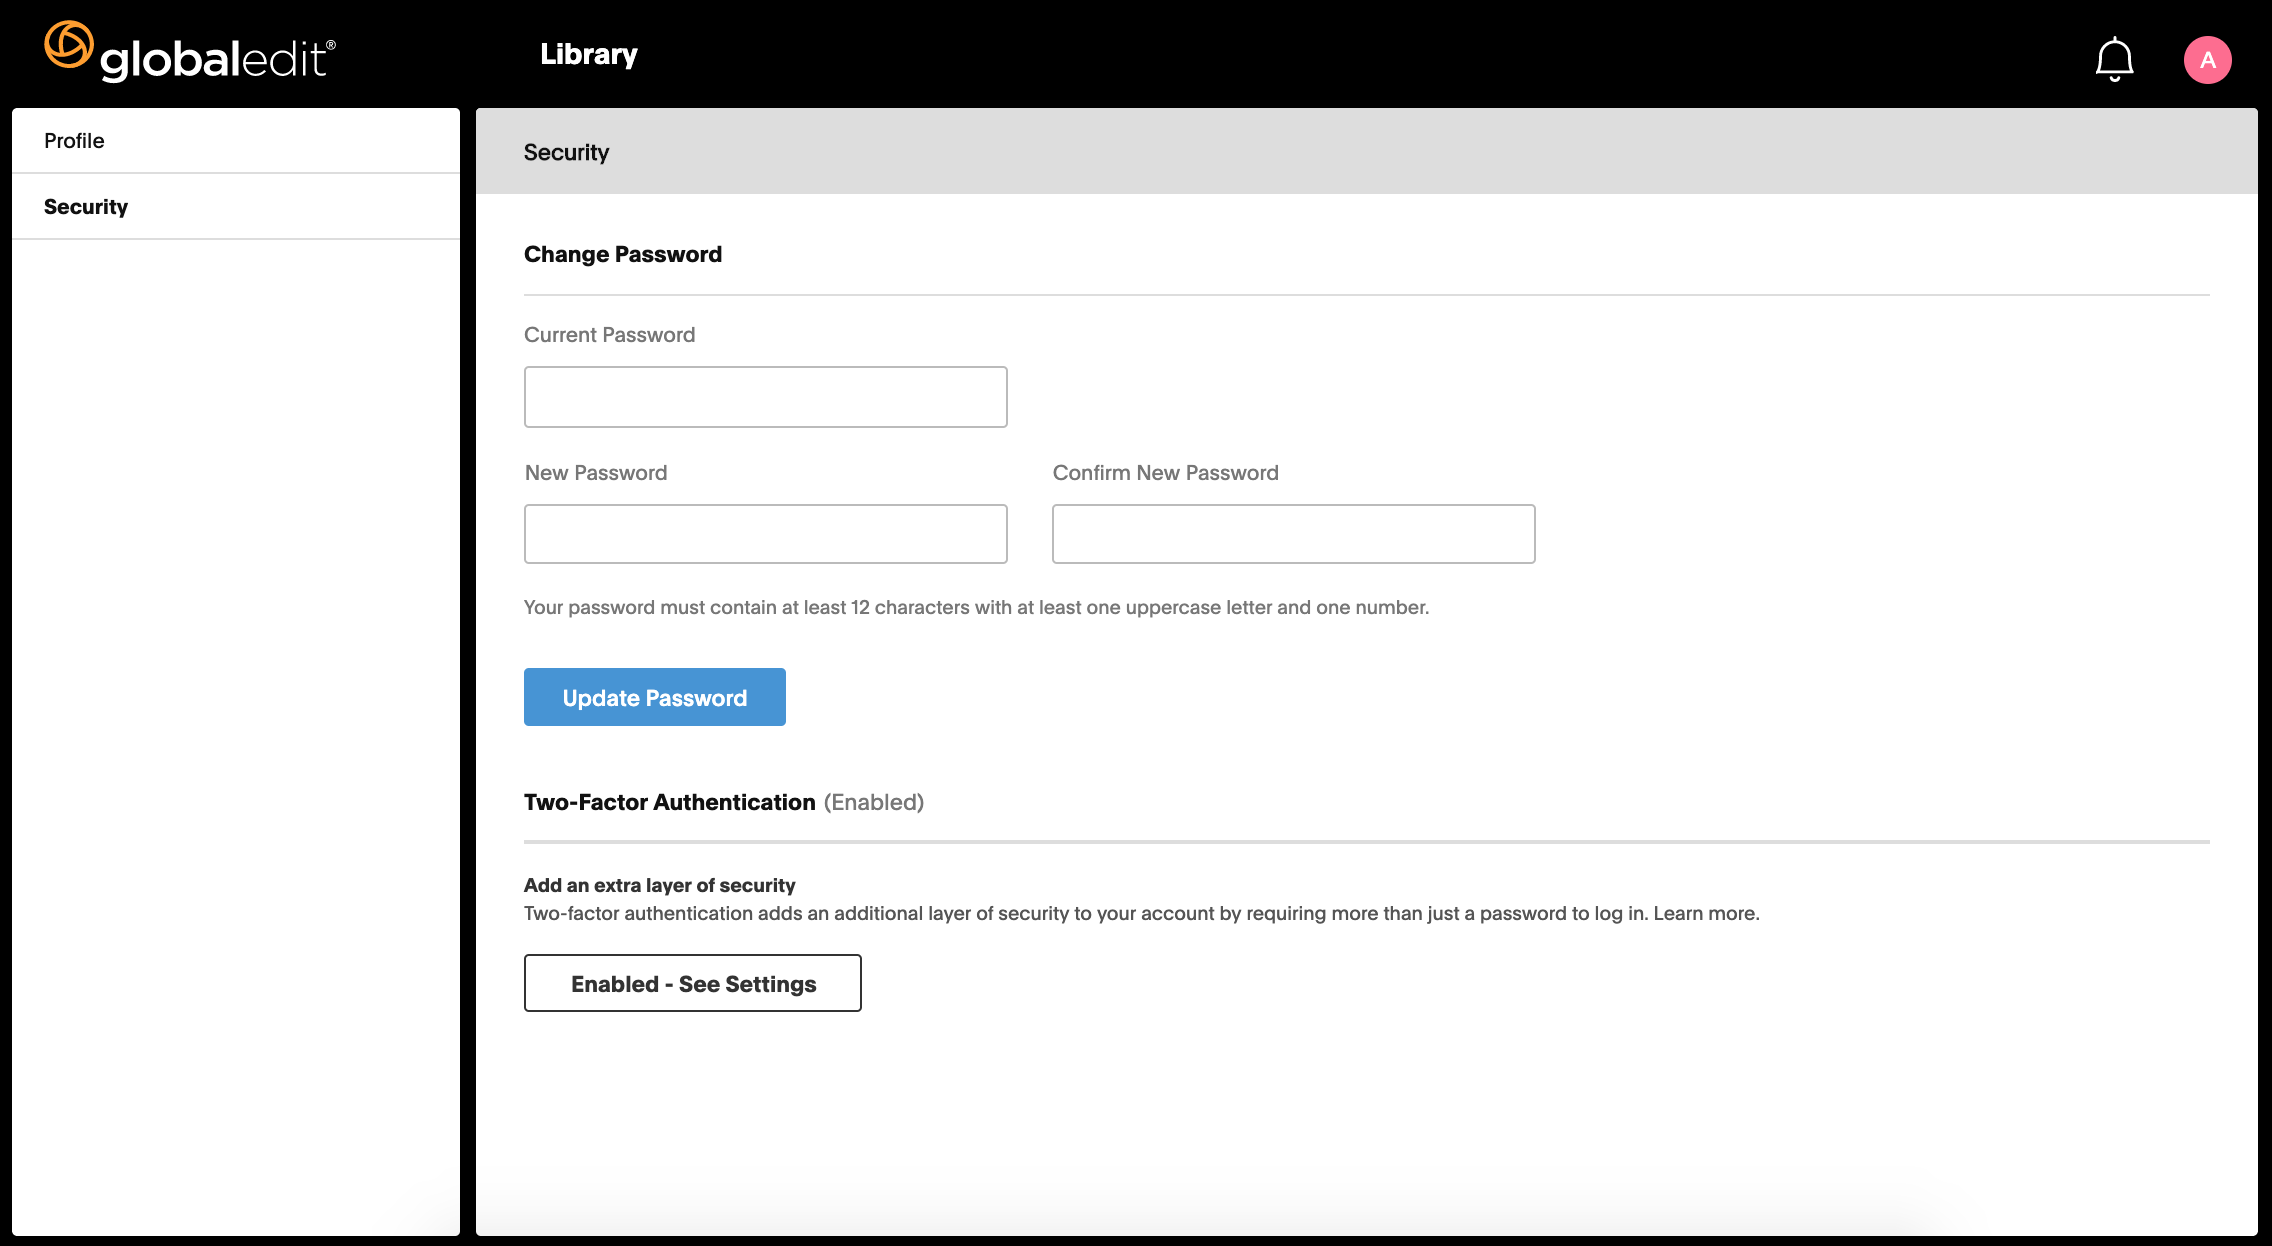Click the Update Password button
This screenshot has width=2272, height=1246.
[x=654, y=697]
